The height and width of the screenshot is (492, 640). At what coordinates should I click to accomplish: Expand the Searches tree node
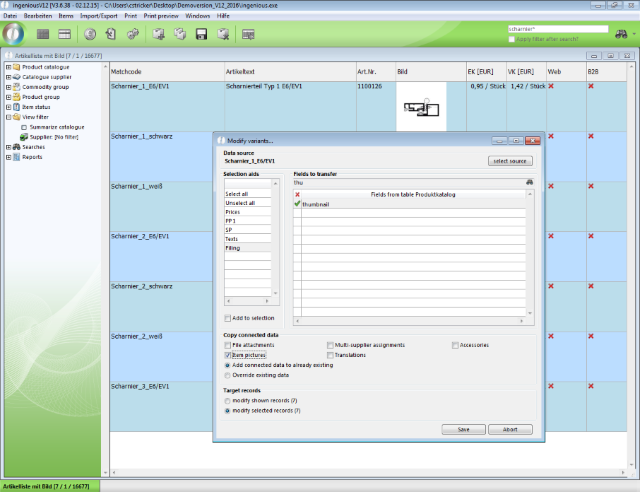click(9, 147)
